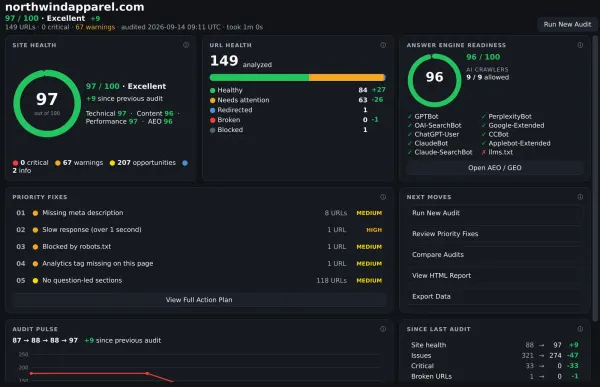The image size is (600, 387).
Task: Click the blue Redirected legend dot
Action: click(212, 110)
